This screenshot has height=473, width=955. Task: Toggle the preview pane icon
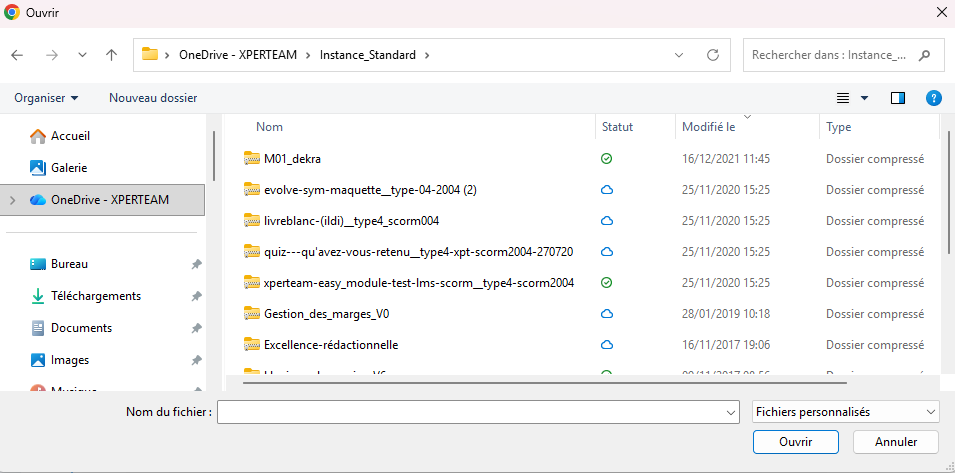897,98
